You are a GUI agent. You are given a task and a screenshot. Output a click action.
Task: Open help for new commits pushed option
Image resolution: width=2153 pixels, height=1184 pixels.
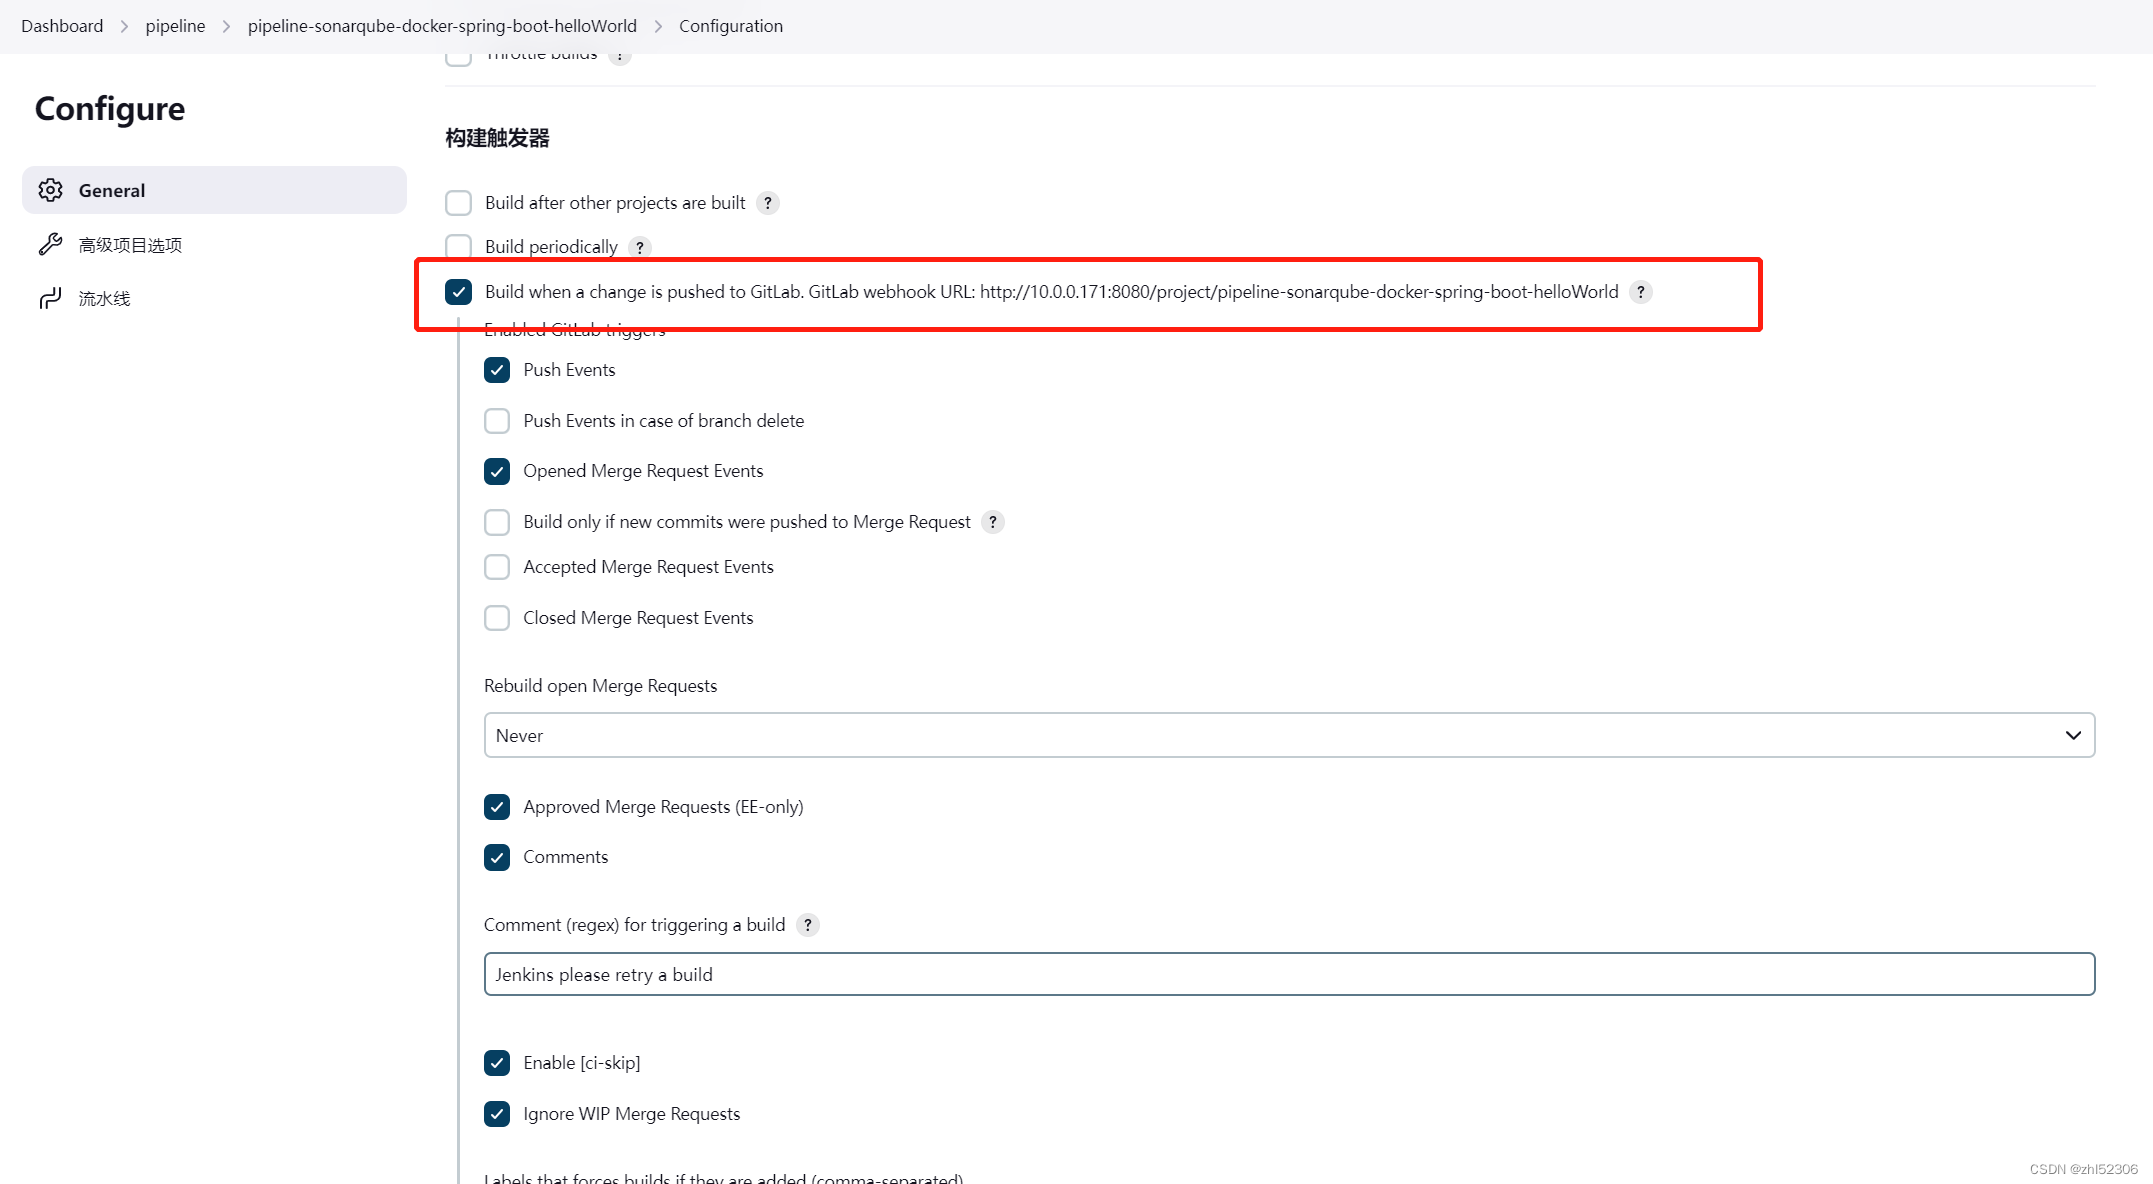pos(993,522)
